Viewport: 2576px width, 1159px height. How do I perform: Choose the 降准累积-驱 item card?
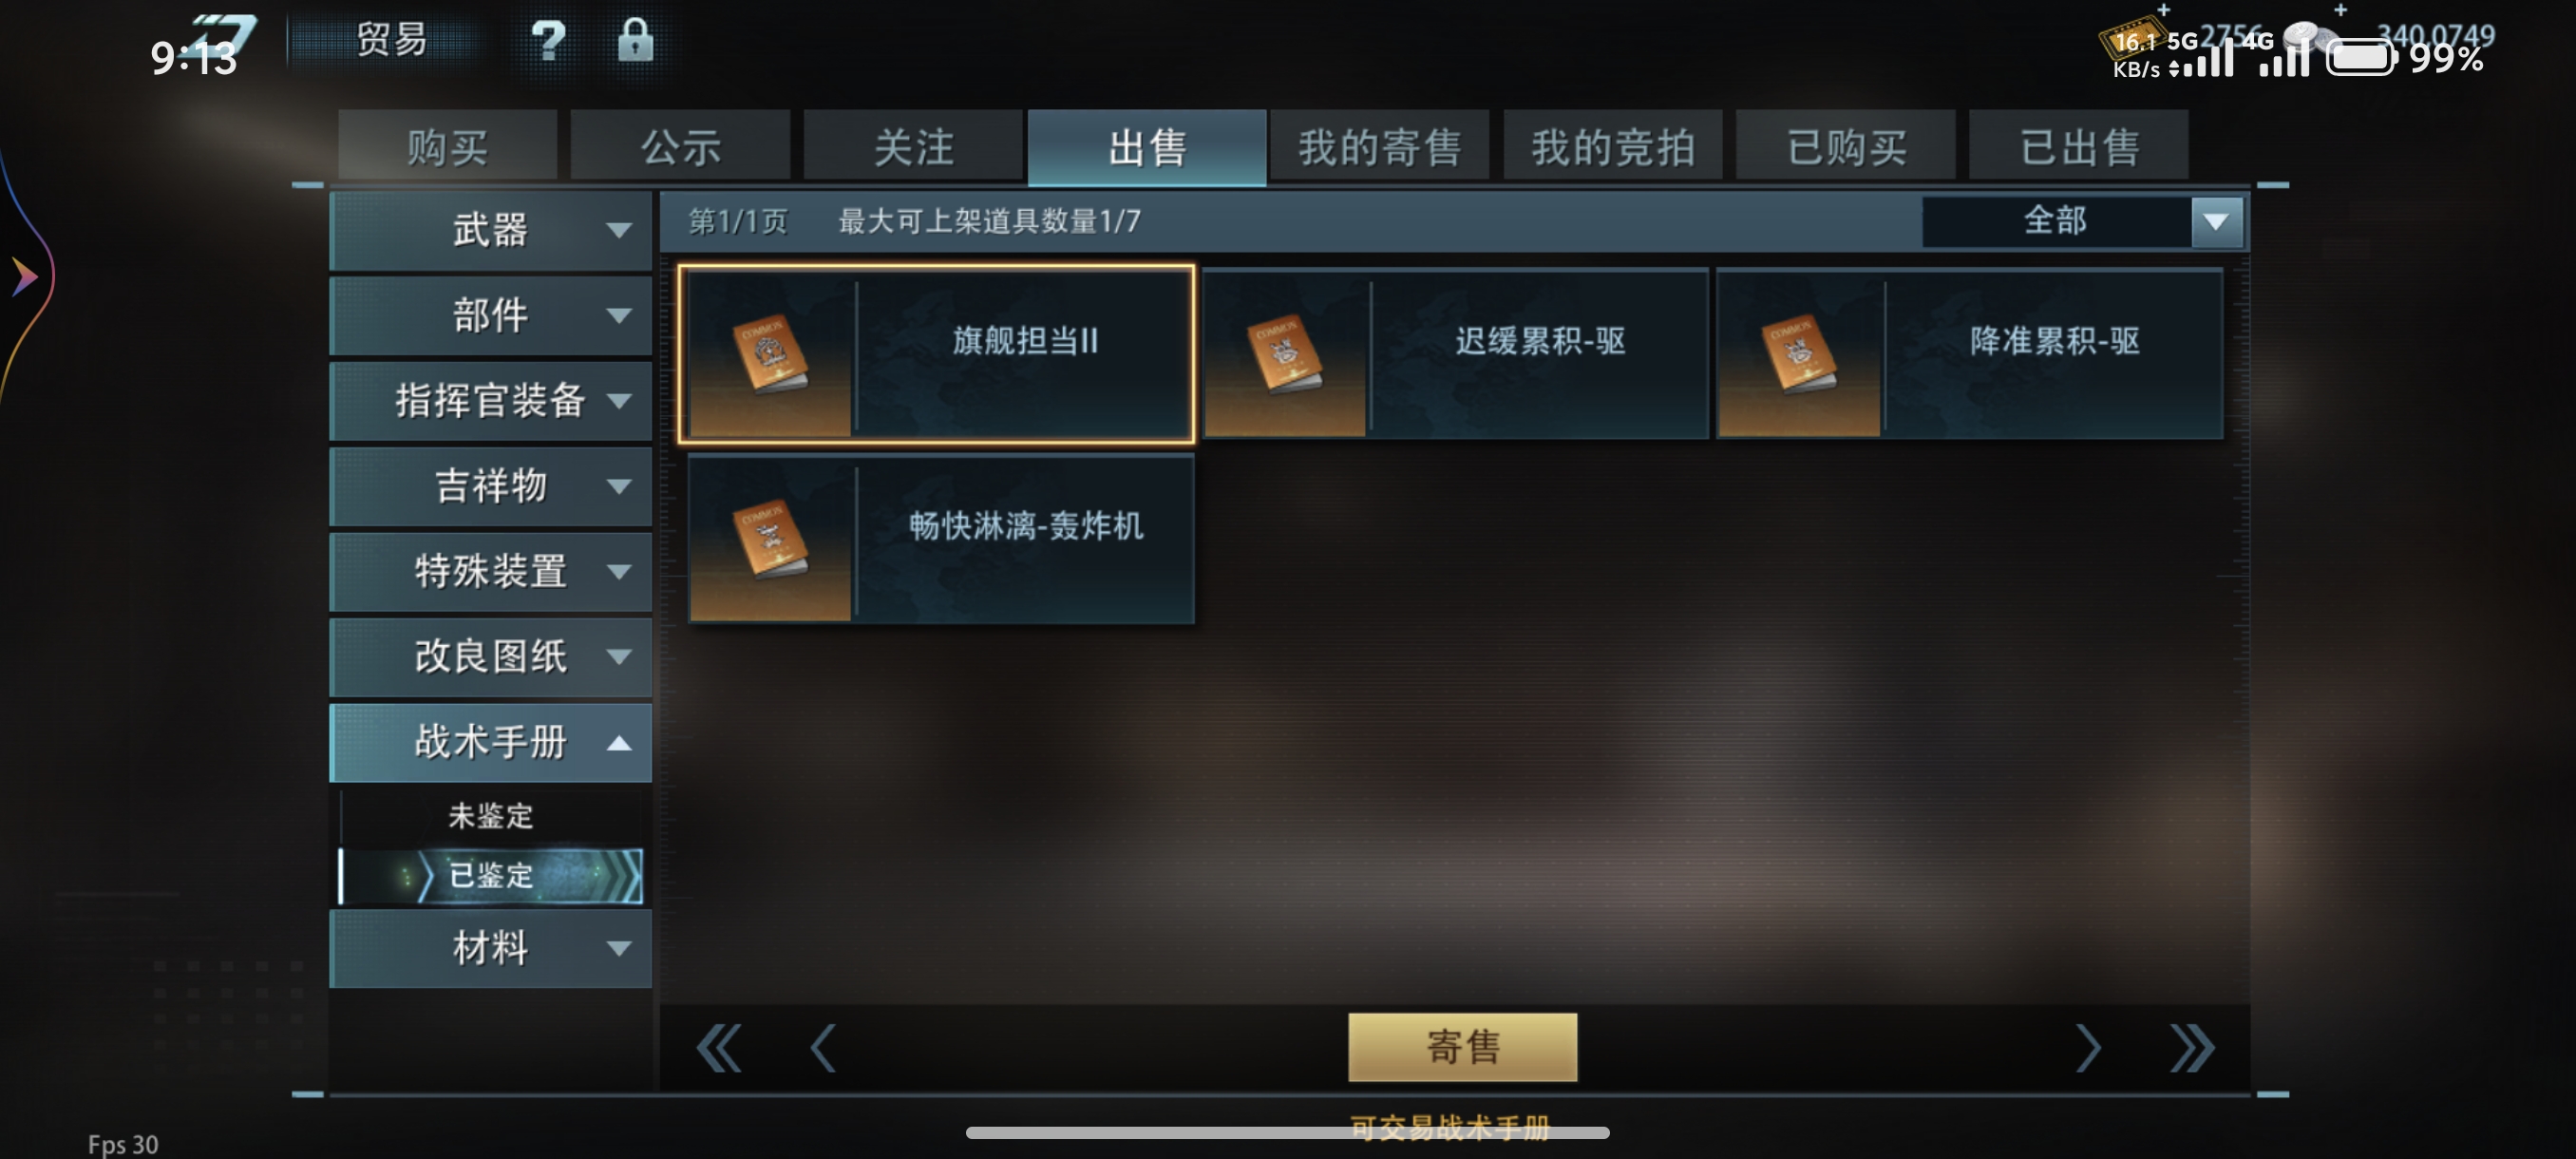point(1970,353)
